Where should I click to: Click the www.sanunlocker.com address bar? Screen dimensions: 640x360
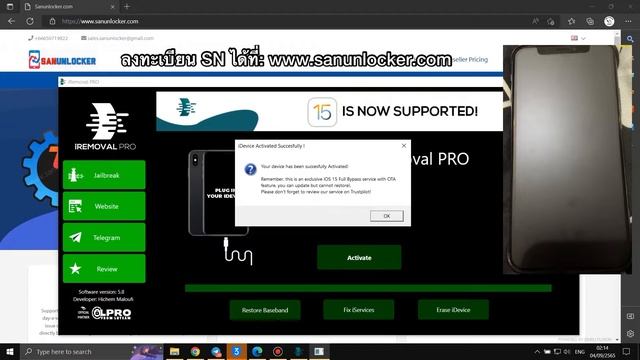[286, 21]
